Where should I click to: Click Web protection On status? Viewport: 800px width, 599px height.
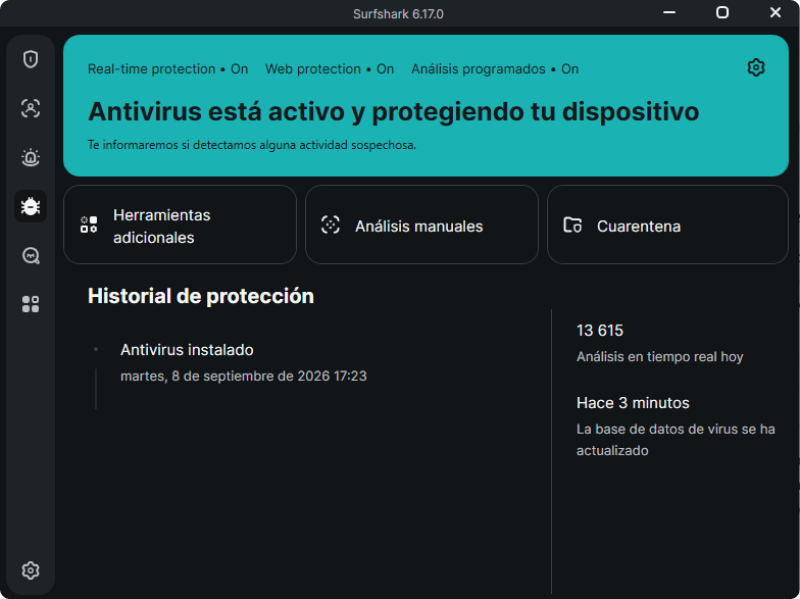point(330,69)
